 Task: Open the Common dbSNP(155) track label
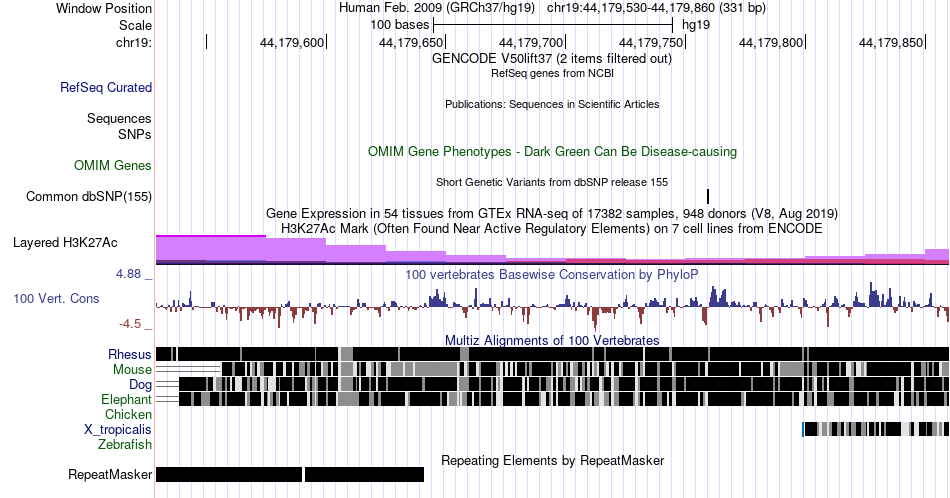click(89, 196)
